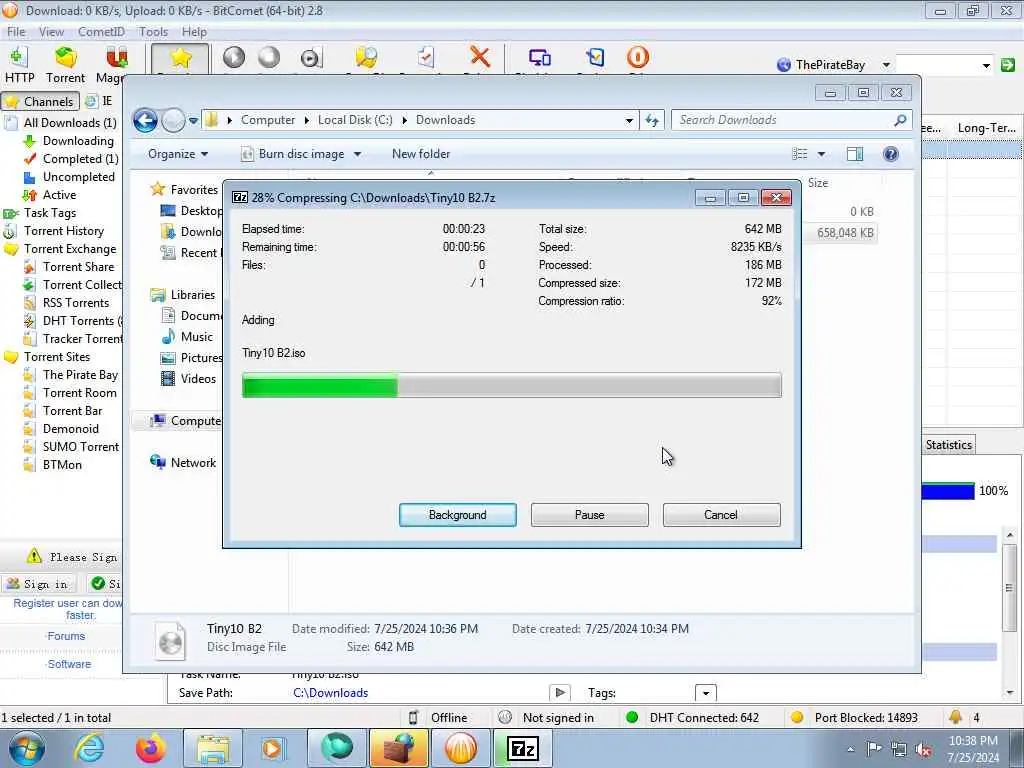Click the Explorer Help question mark icon

[x=890, y=154]
